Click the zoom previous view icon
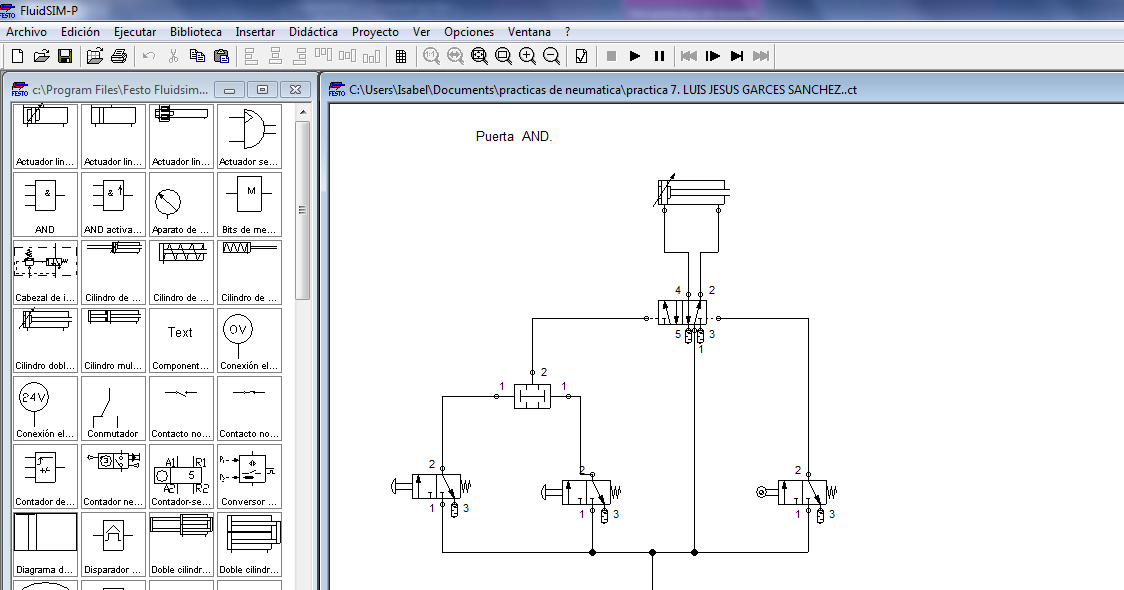The width and height of the screenshot is (1124, 590). pos(455,56)
